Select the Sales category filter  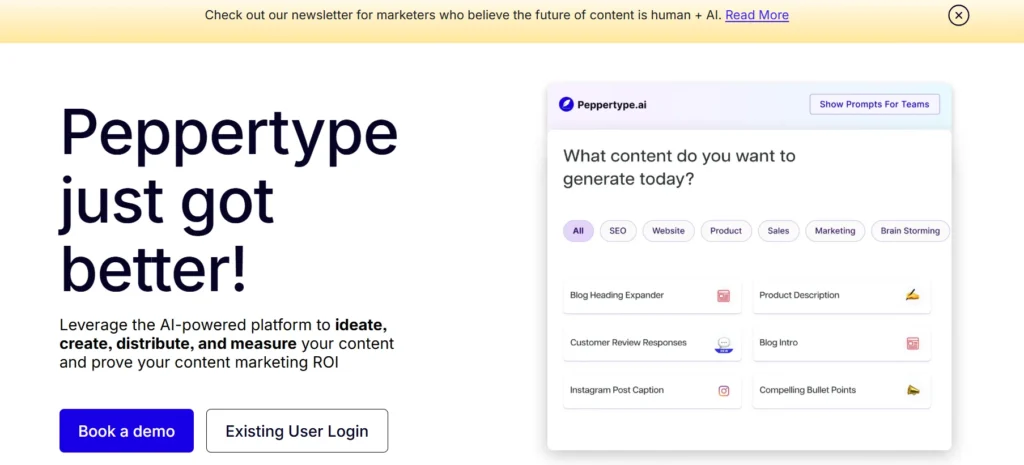[778, 231]
